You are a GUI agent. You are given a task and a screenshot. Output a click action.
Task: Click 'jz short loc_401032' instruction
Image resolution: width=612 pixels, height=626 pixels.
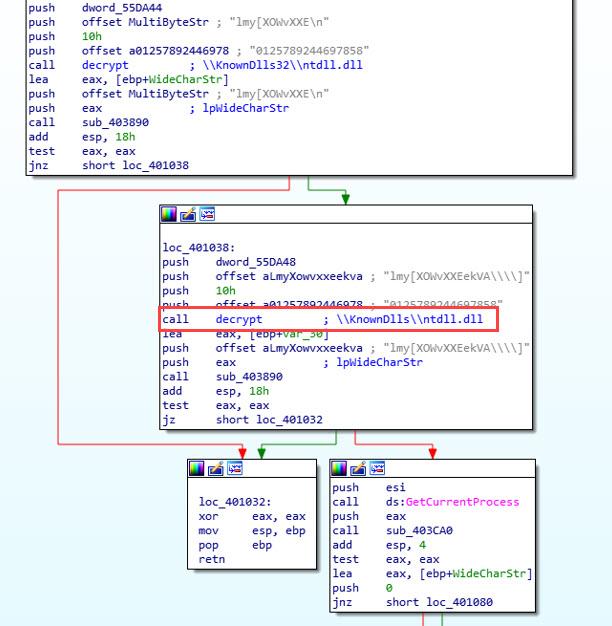tap(242, 420)
